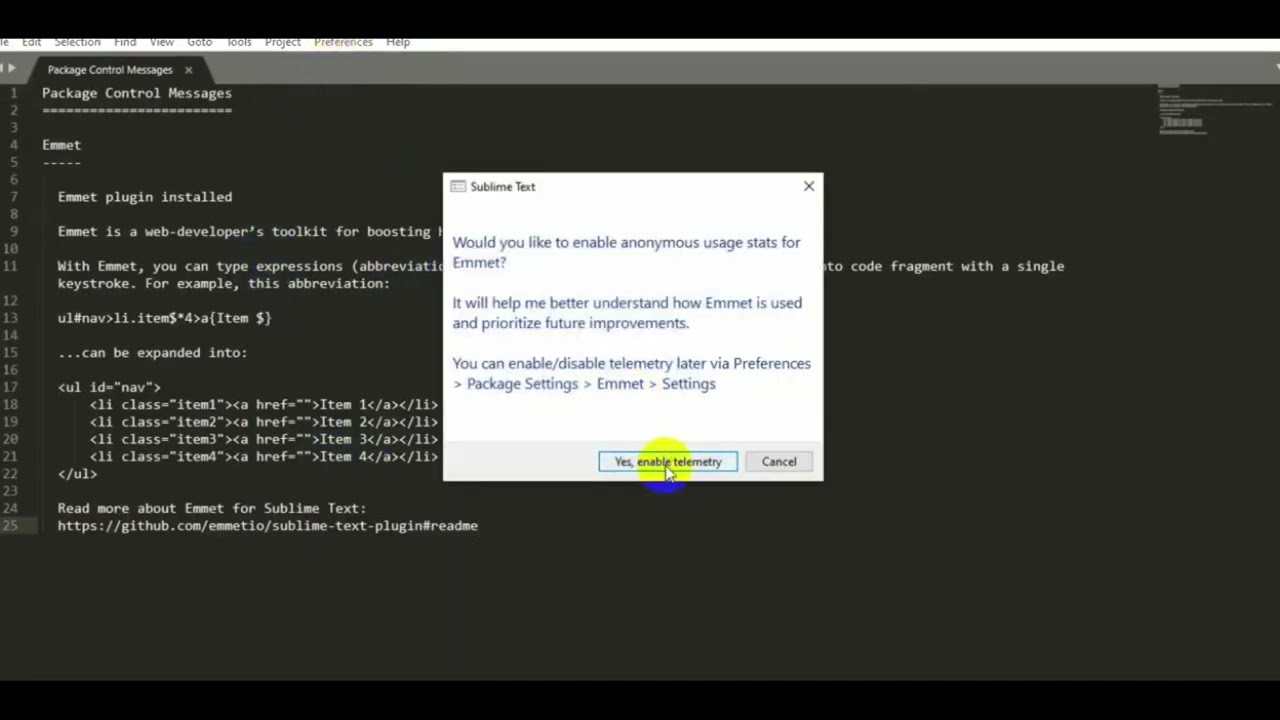Open the Edit menu
Screen dimensions: 1280x720
click(x=32, y=42)
